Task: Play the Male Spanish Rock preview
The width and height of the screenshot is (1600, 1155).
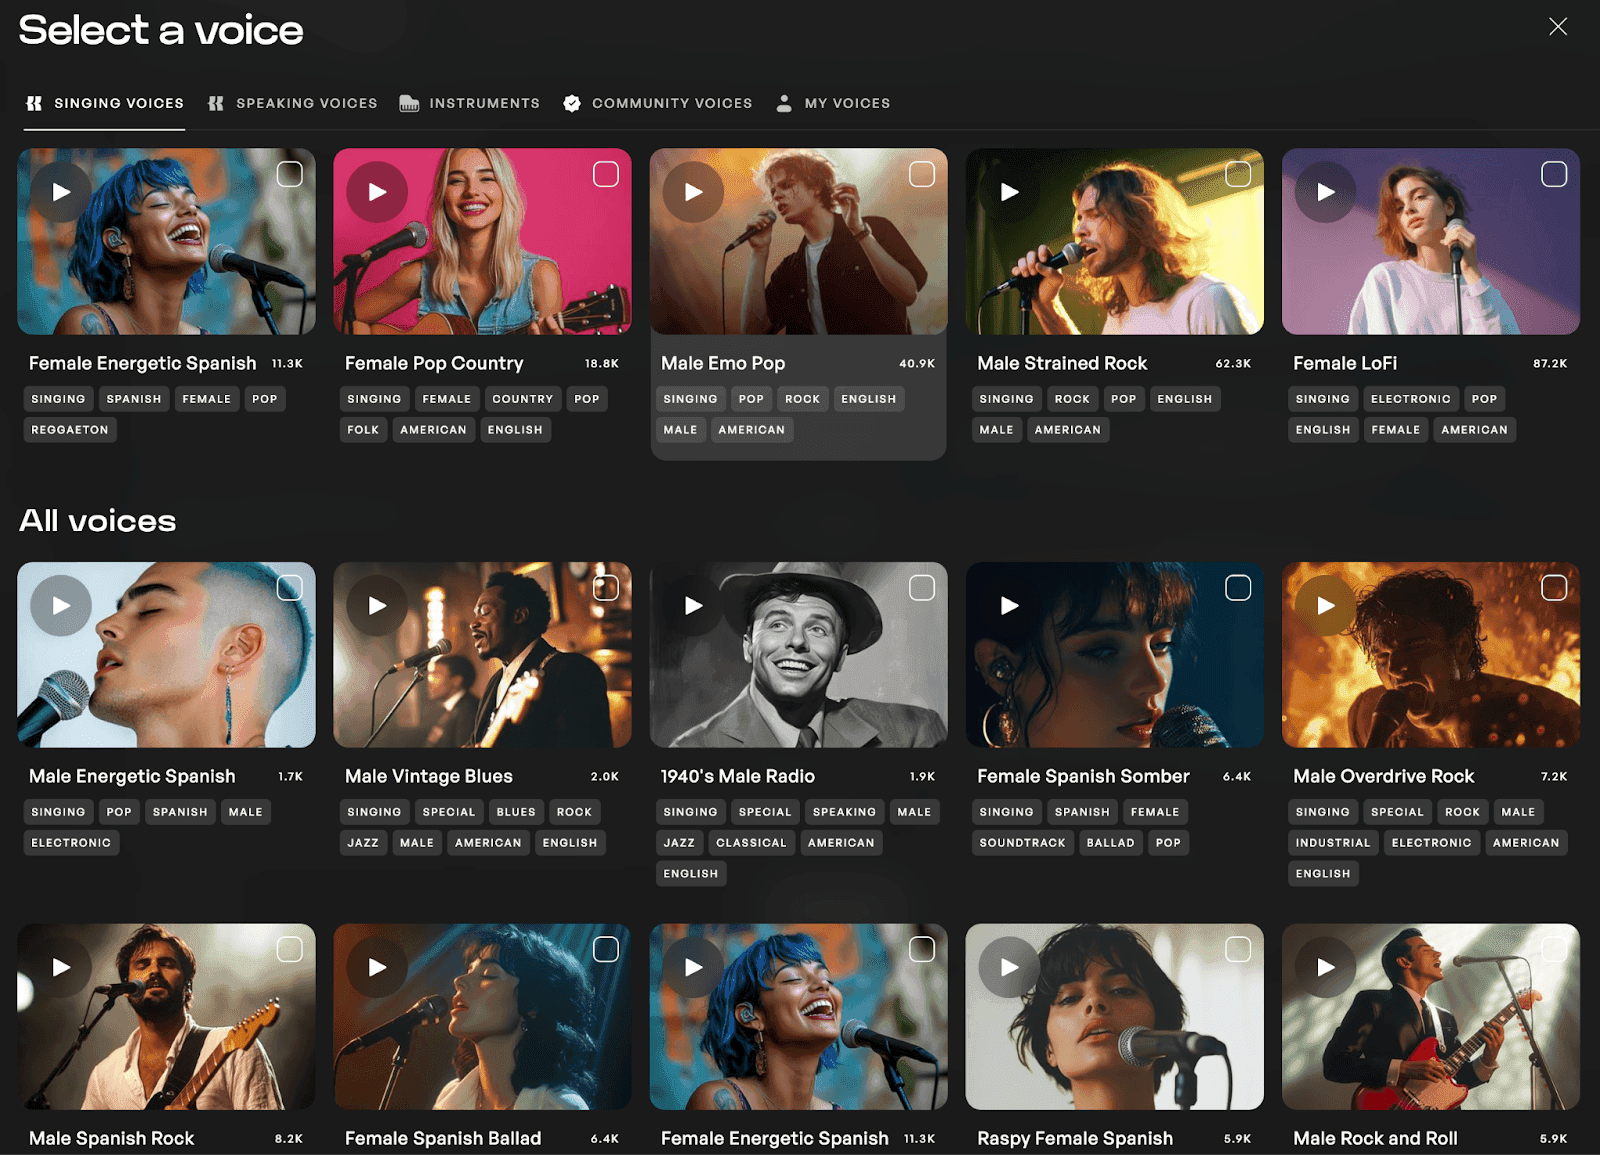Action: [x=61, y=967]
